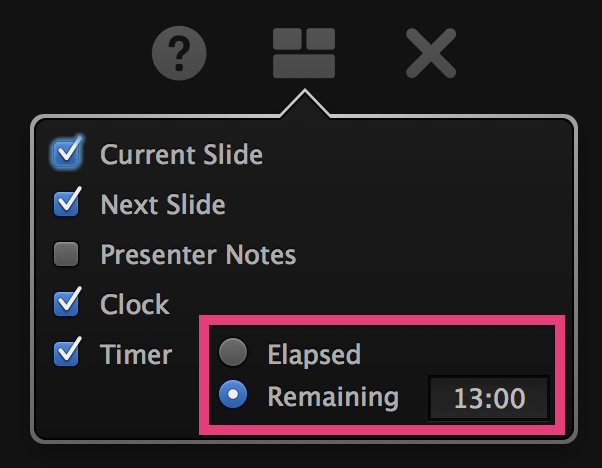The height and width of the screenshot is (468, 602).
Task: Click the 13:00 remaining time field
Action: coord(489,399)
